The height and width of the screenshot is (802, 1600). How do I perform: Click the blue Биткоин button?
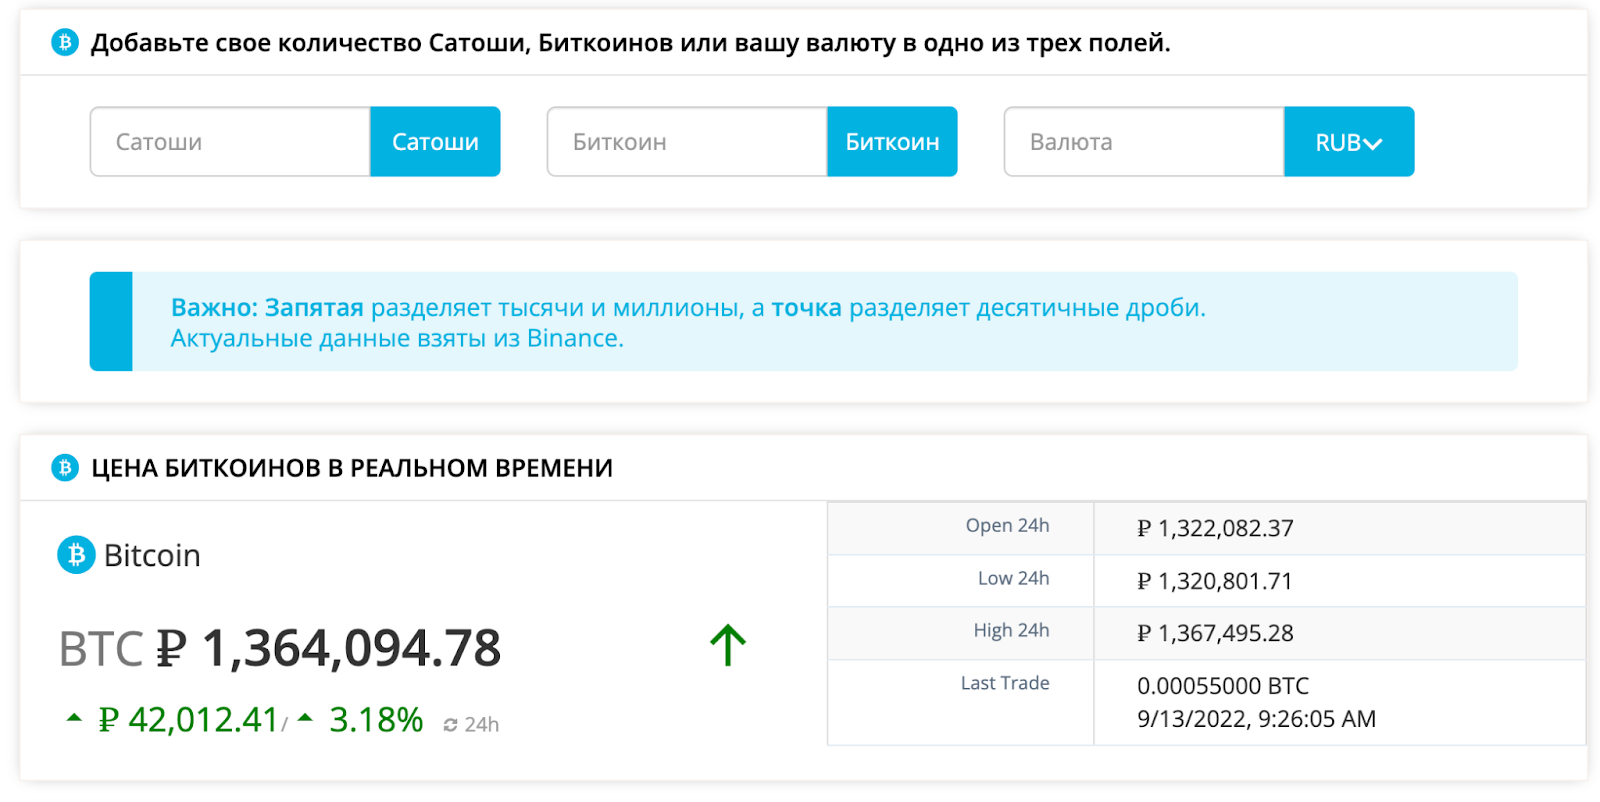pyautogui.click(x=892, y=142)
